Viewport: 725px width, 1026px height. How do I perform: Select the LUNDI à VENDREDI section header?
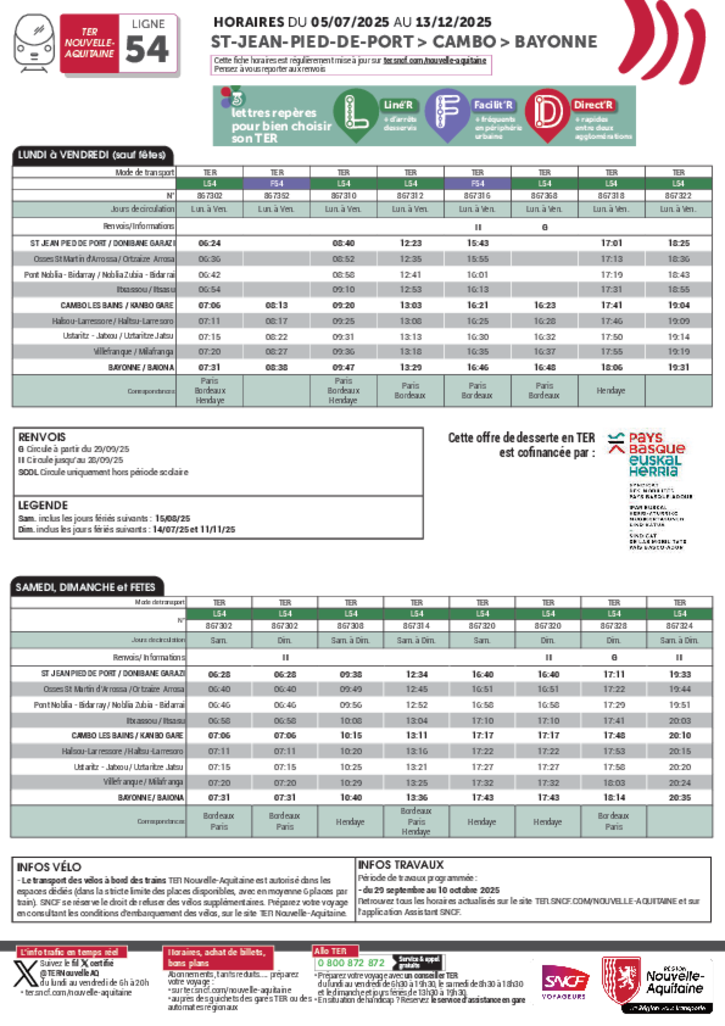coord(95,154)
